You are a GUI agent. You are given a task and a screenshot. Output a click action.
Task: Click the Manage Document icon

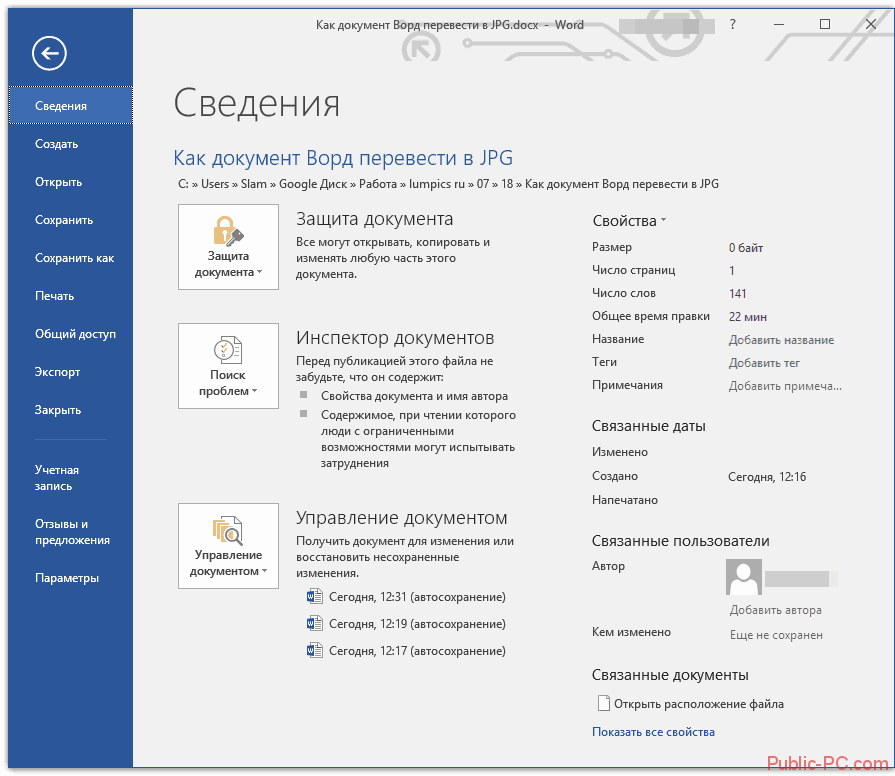[x=228, y=530]
